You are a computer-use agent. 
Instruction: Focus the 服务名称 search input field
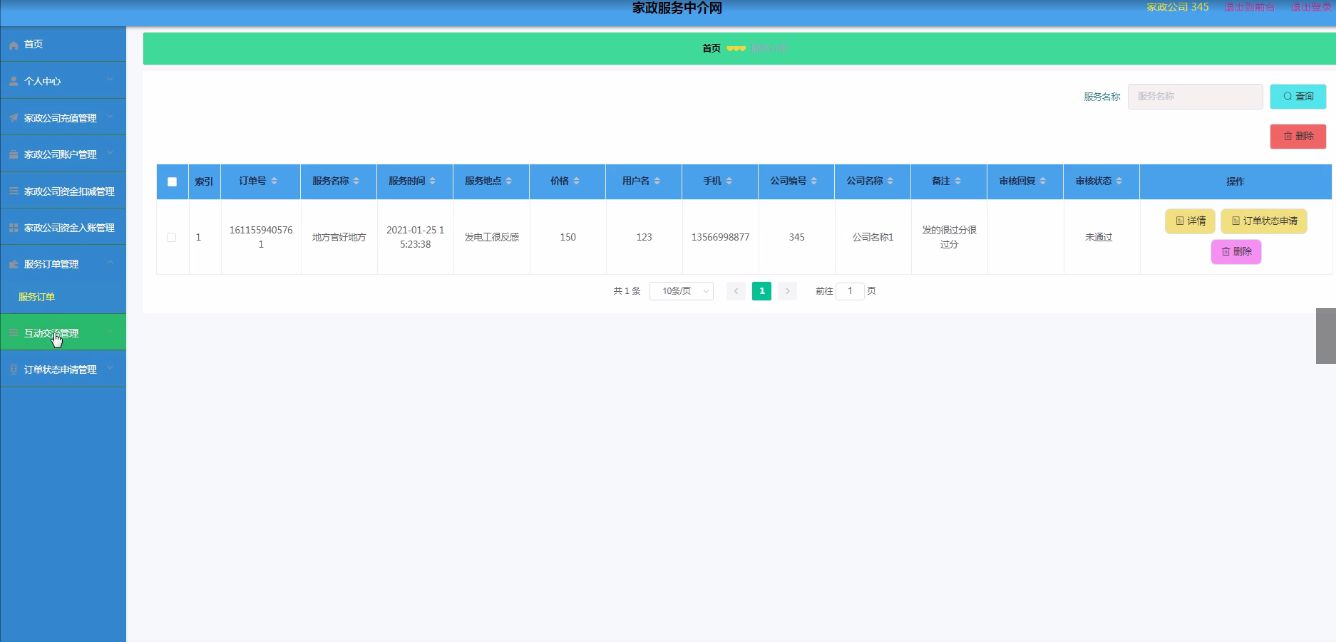1195,96
